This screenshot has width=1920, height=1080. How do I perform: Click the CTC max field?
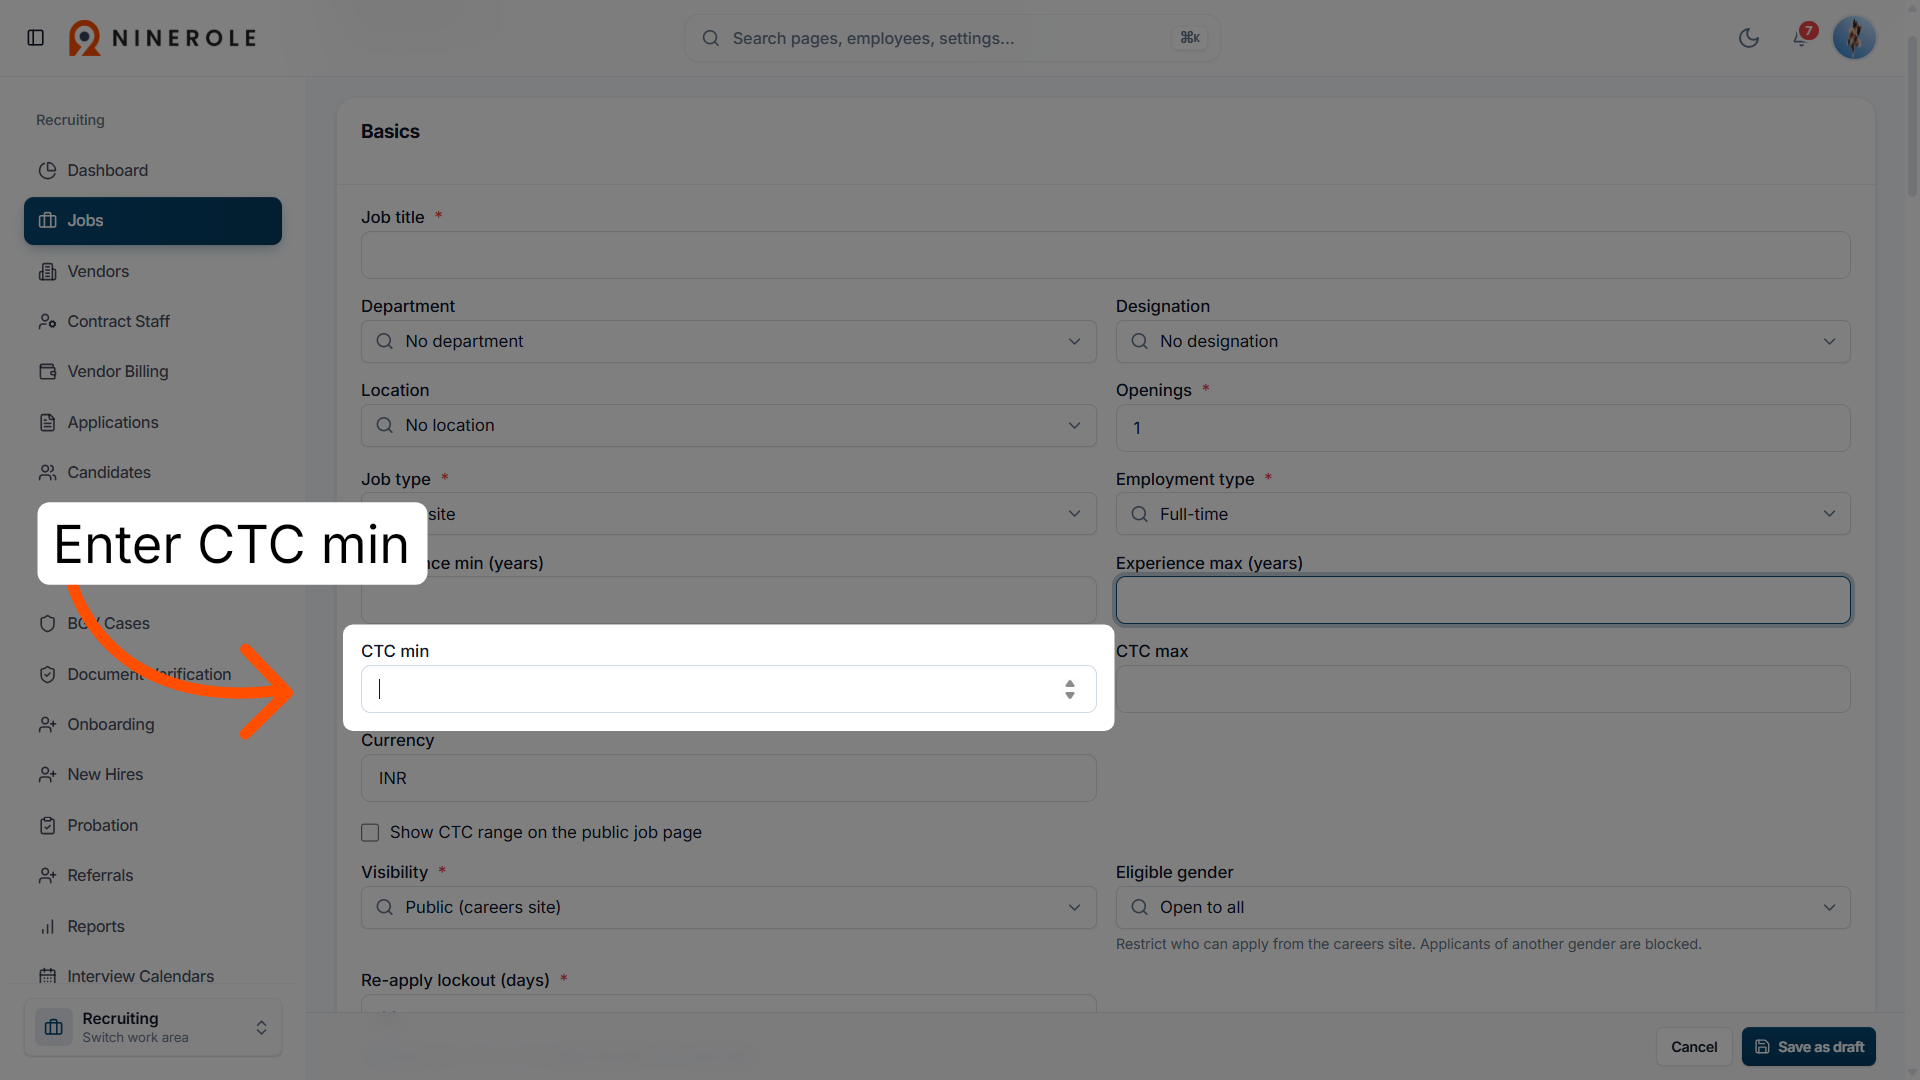pos(1483,689)
